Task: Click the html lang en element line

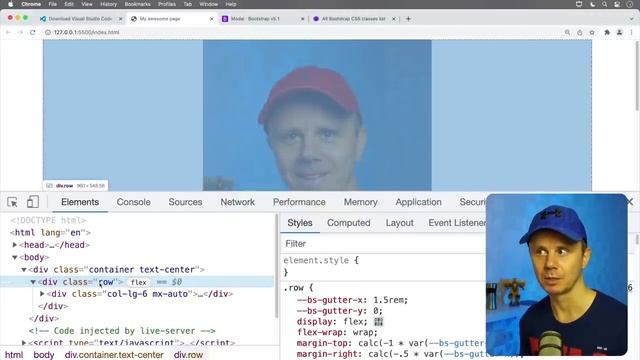Action: pyautogui.click(x=50, y=233)
